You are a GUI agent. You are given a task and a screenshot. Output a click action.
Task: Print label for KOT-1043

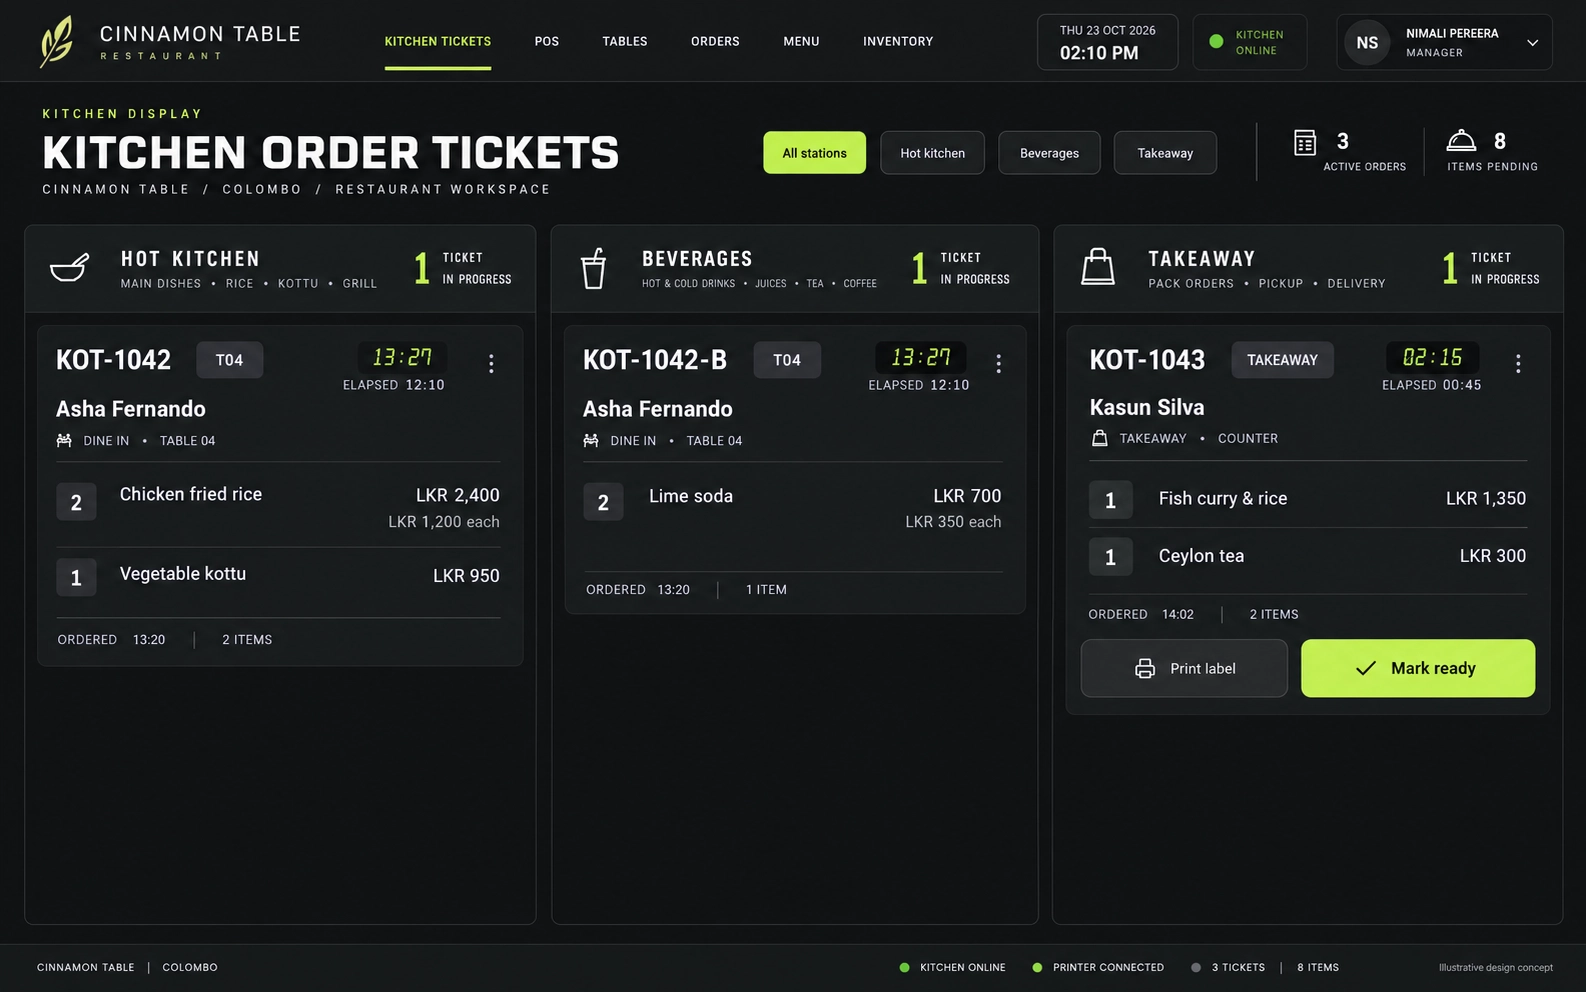coord(1184,668)
